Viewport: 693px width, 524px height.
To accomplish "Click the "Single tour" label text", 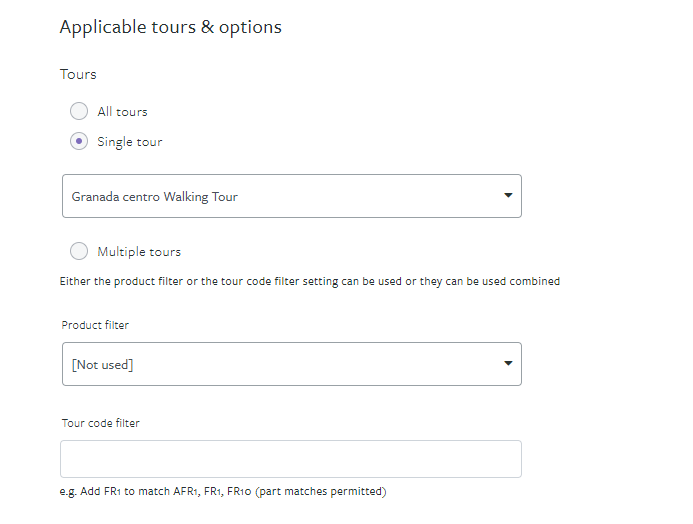I will tap(129, 142).
